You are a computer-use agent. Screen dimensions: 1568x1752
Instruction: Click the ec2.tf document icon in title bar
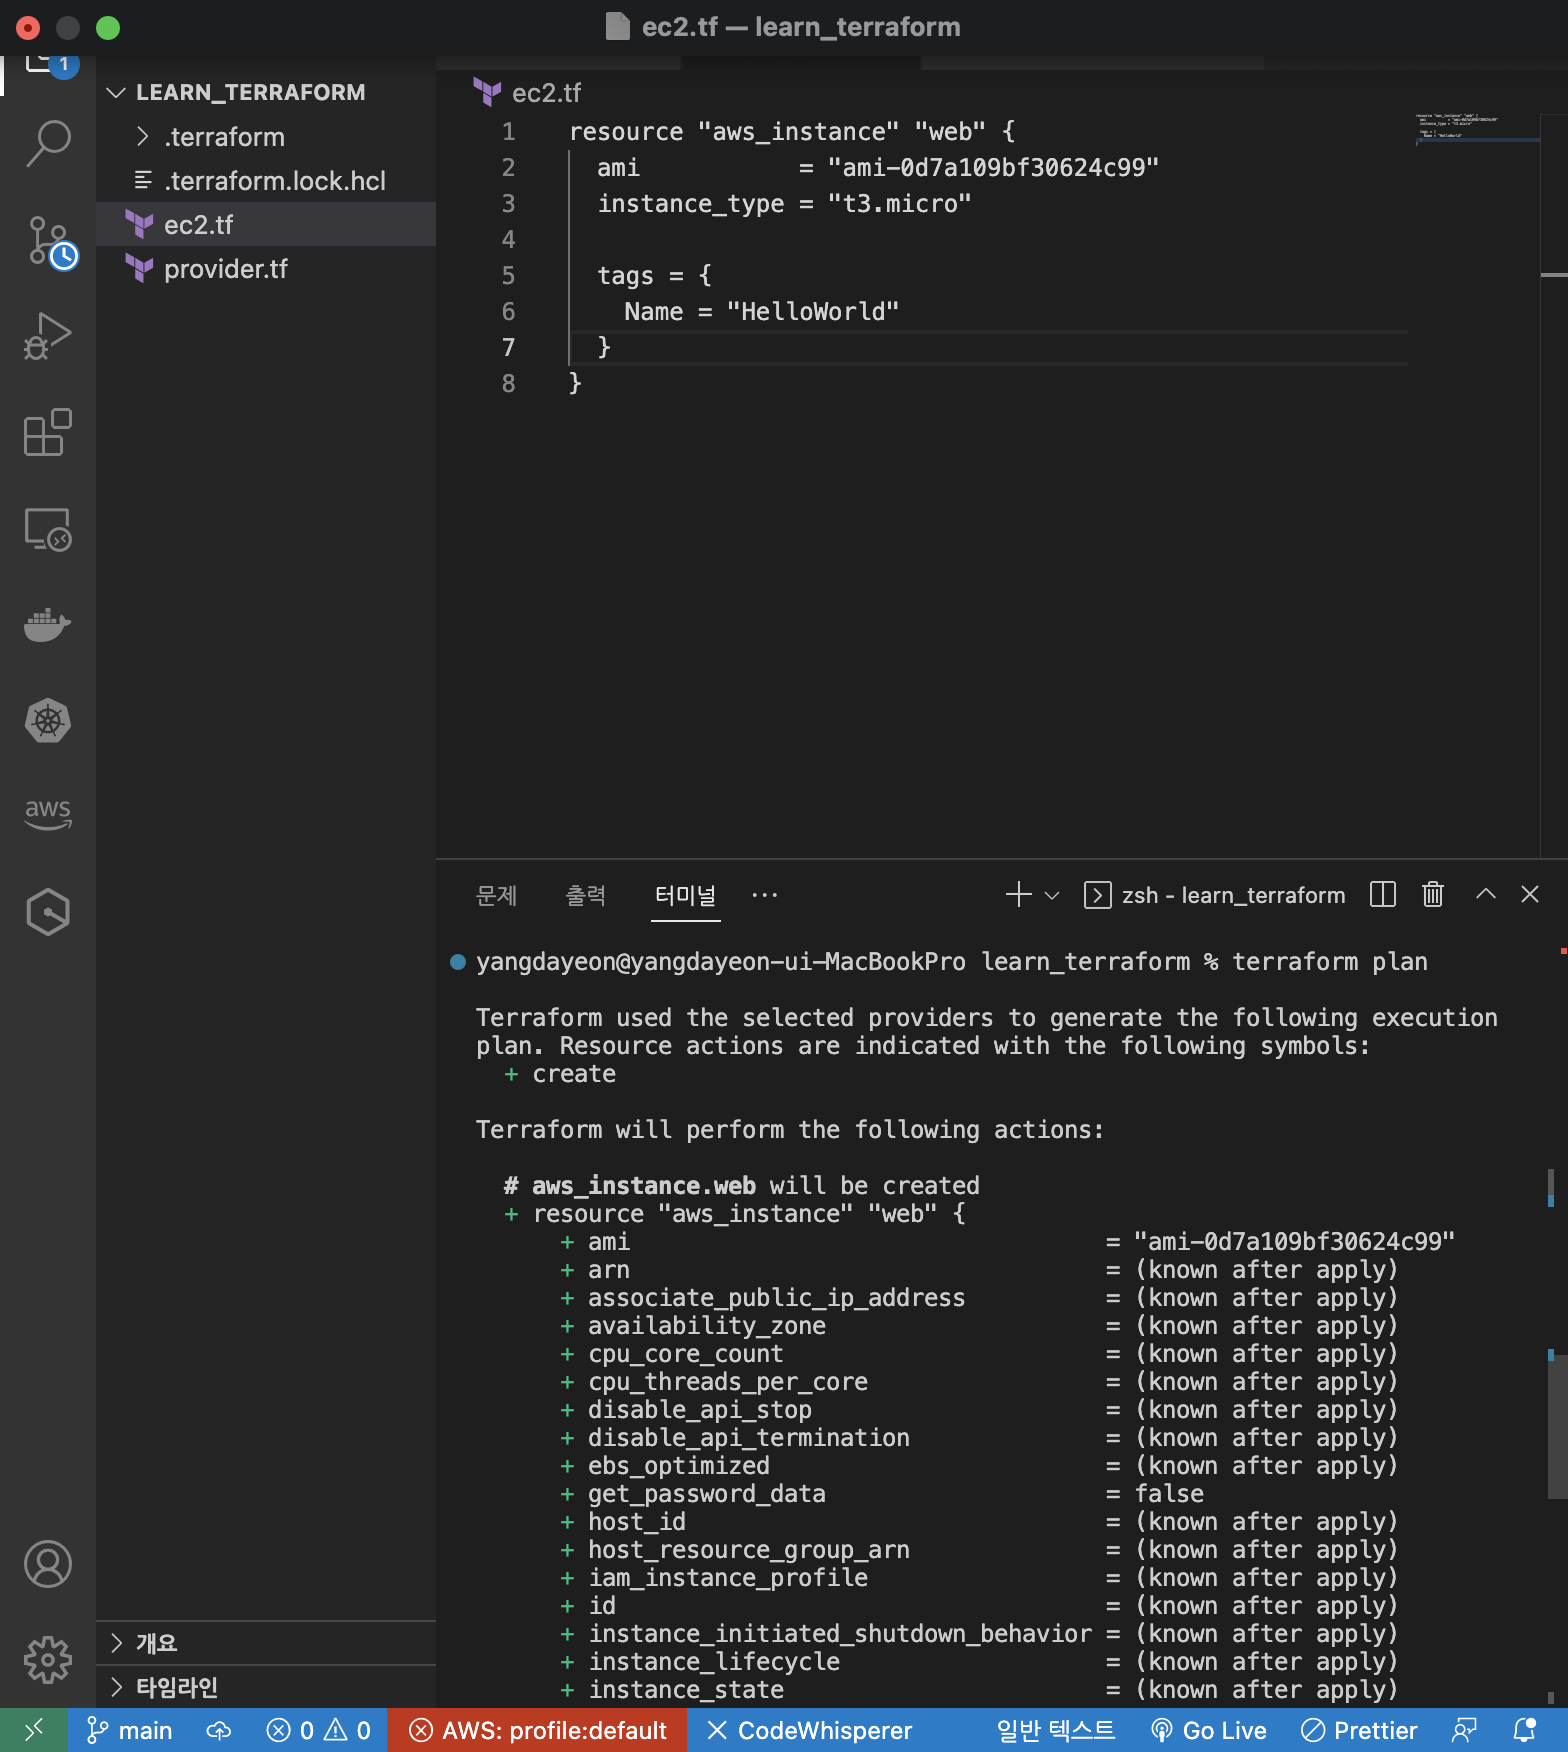click(618, 26)
